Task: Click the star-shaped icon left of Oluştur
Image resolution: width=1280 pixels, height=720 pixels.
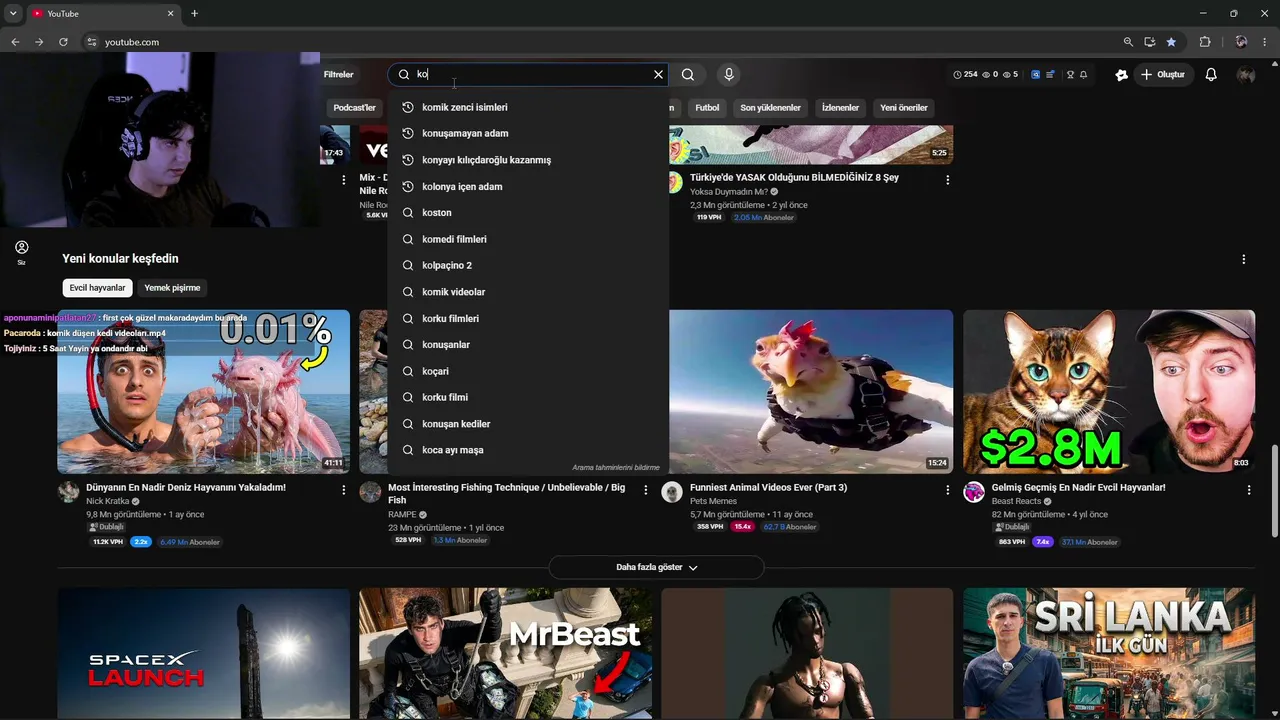Action: [x=1121, y=74]
